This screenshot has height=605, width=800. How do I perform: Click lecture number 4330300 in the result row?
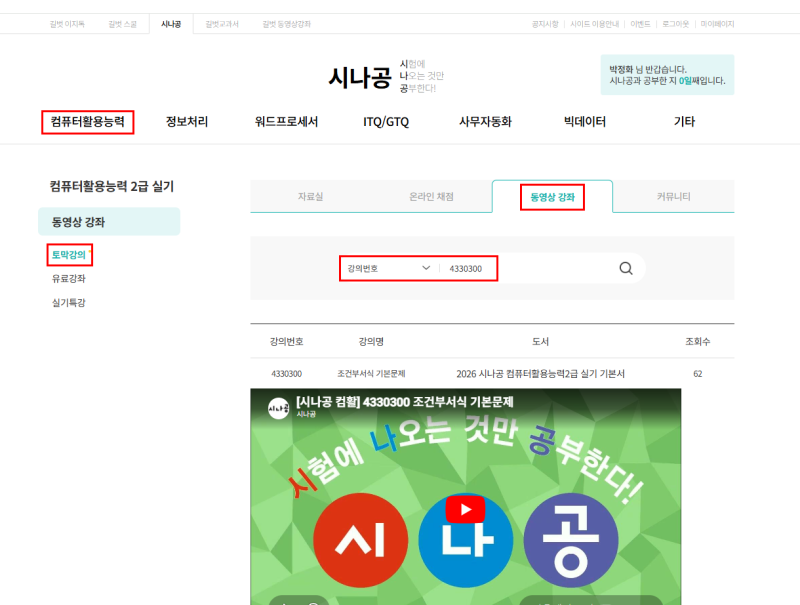click(286, 374)
